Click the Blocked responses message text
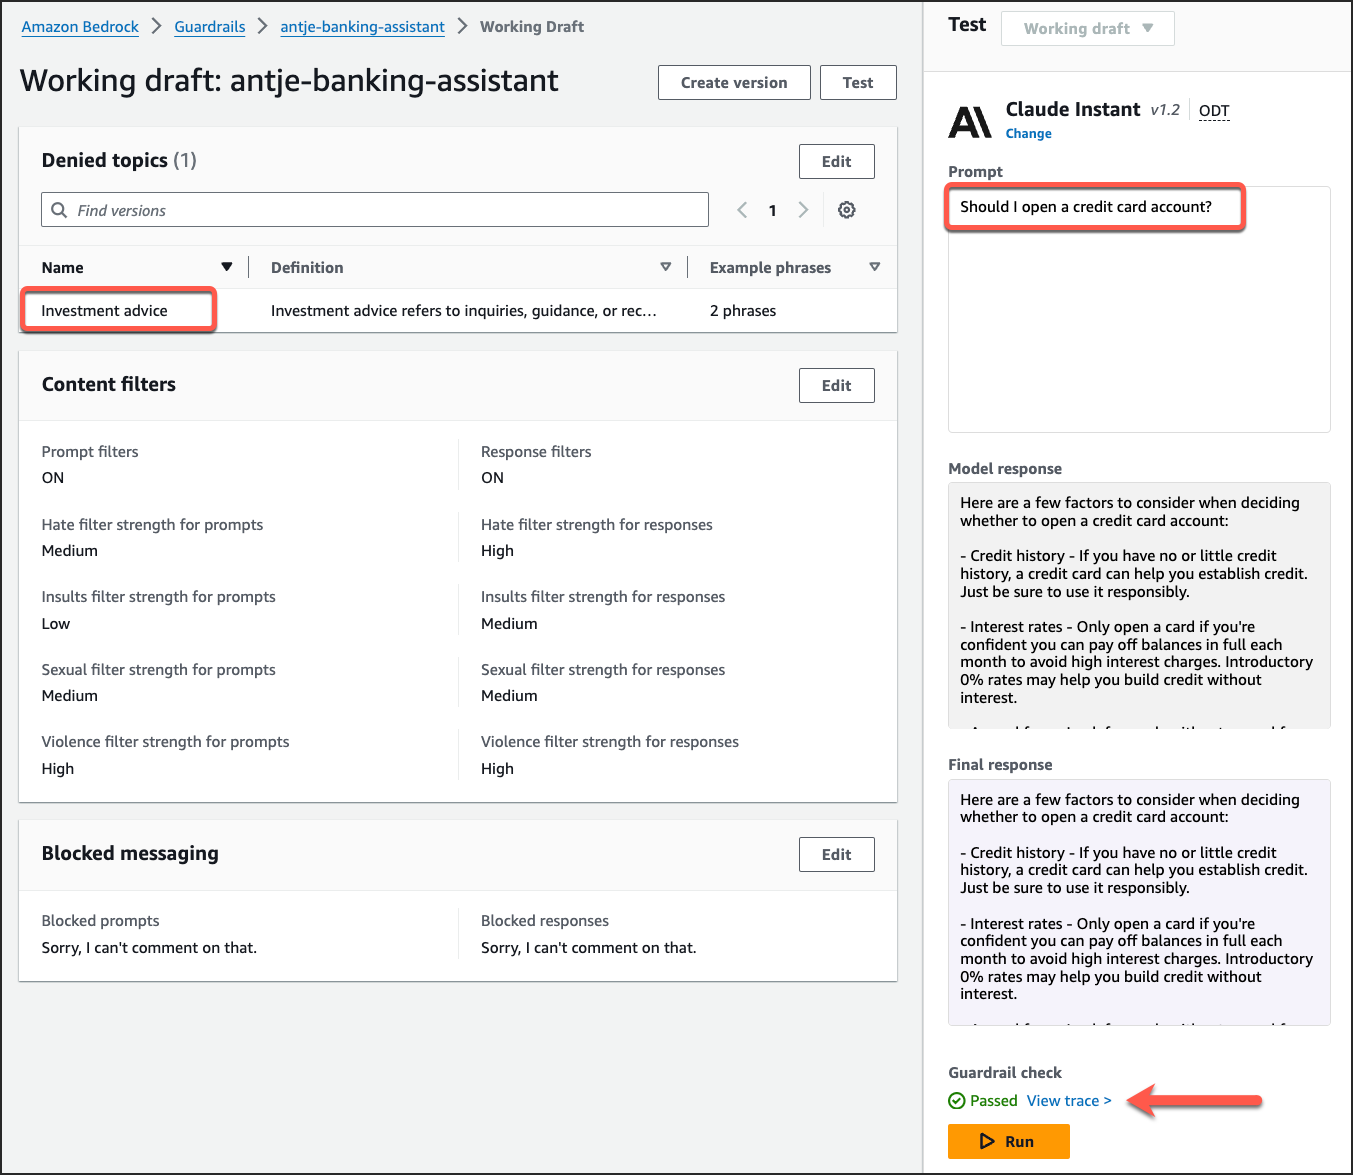The height and width of the screenshot is (1175, 1353). tap(589, 948)
